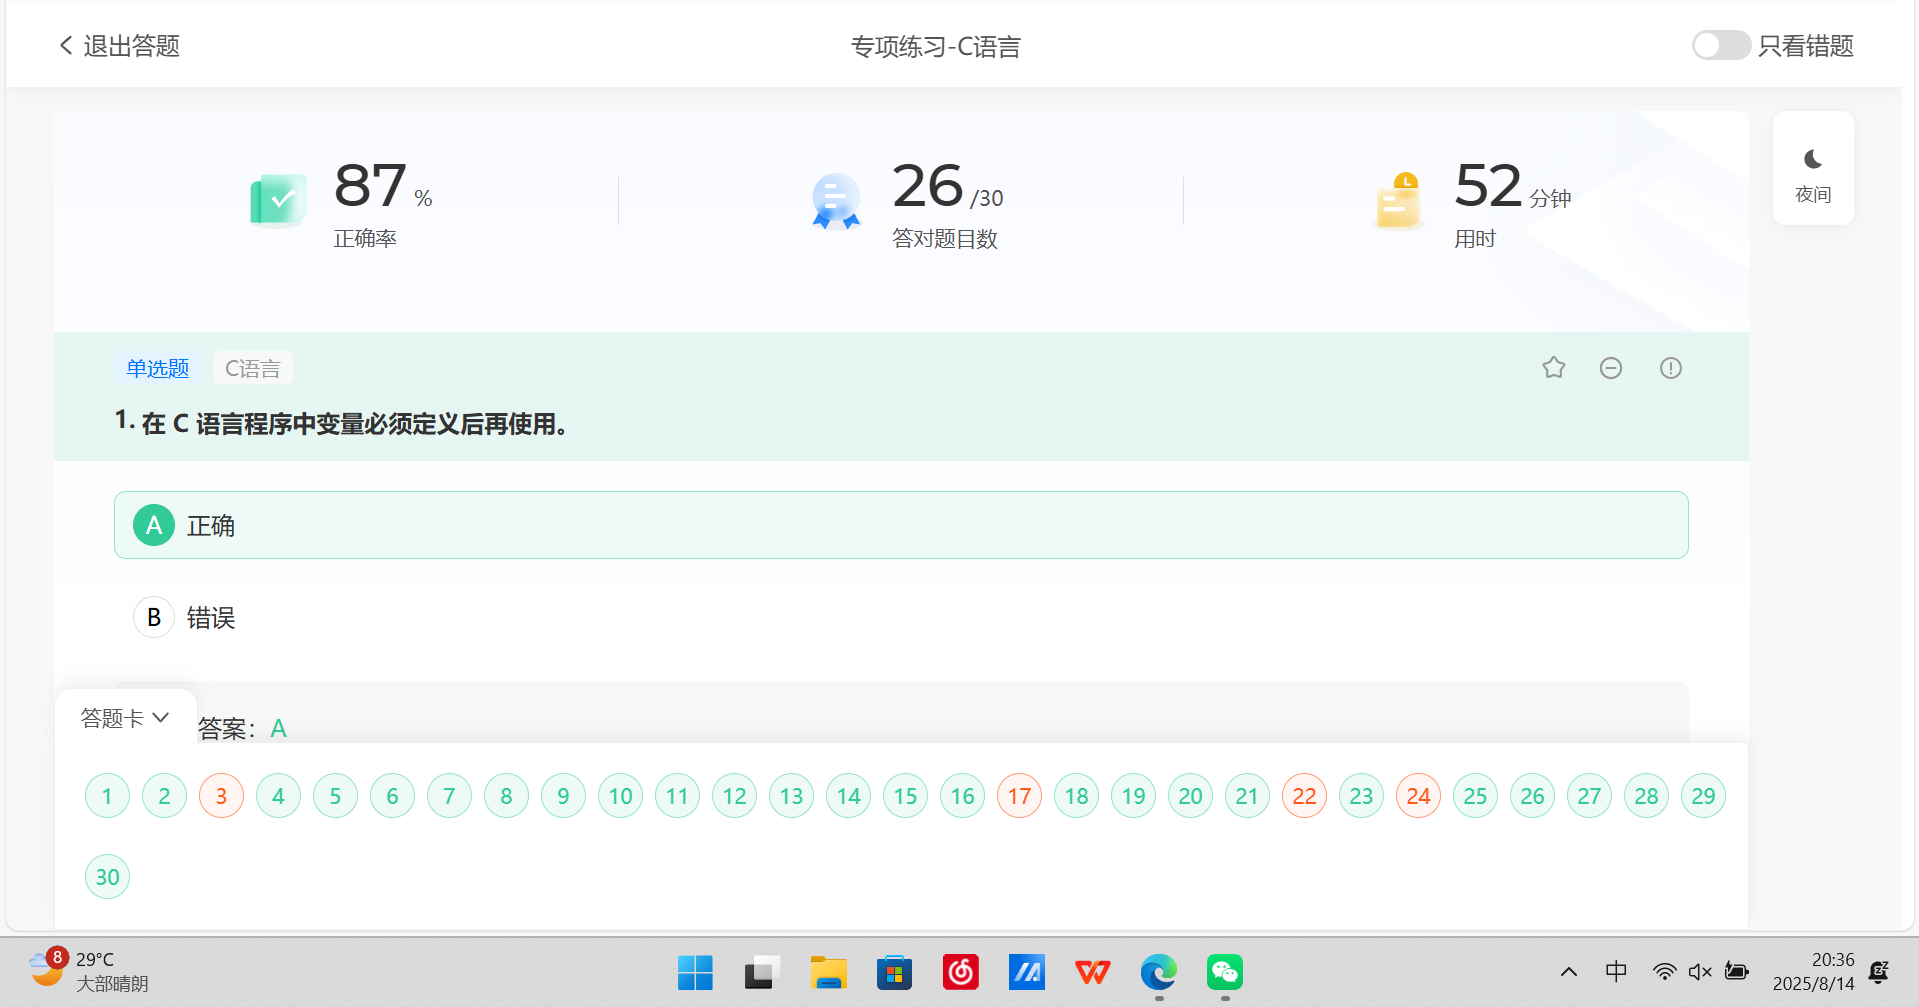This screenshot has width=1919, height=1007.
Task: Expand hidden icons in the system tray
Action: pyautogui.click(x=1568, y=971)
